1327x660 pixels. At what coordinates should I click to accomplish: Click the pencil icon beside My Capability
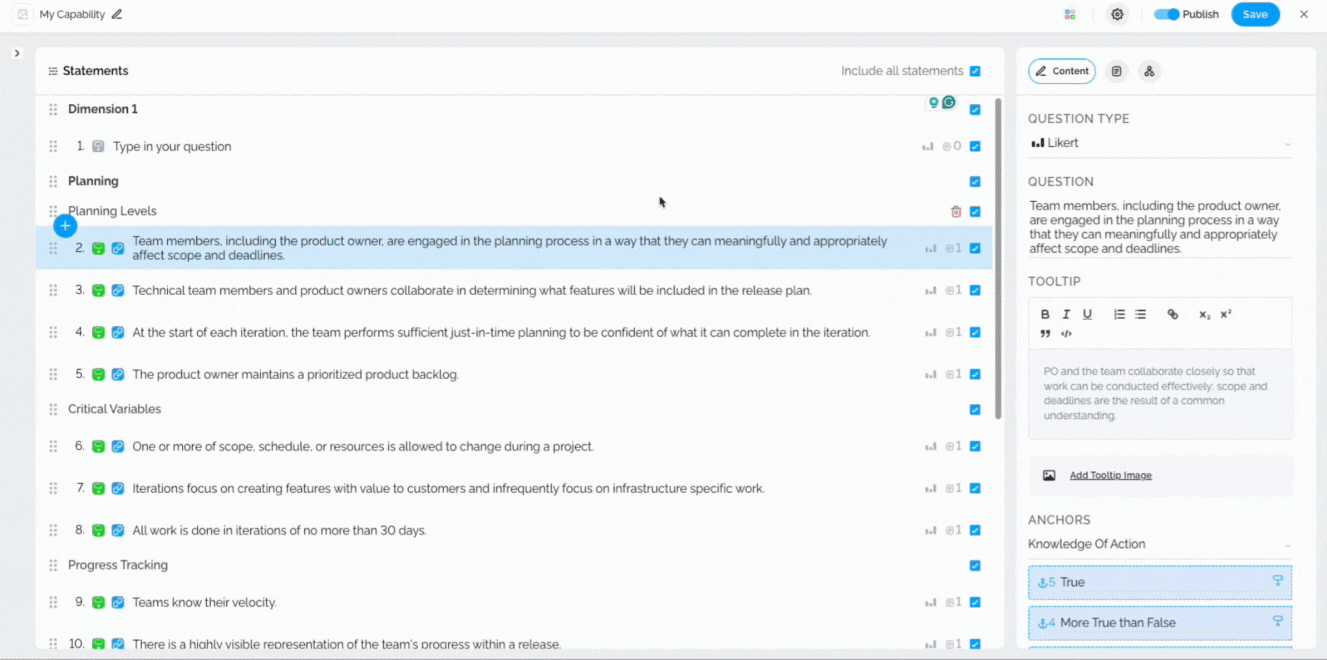pos(117,15)
